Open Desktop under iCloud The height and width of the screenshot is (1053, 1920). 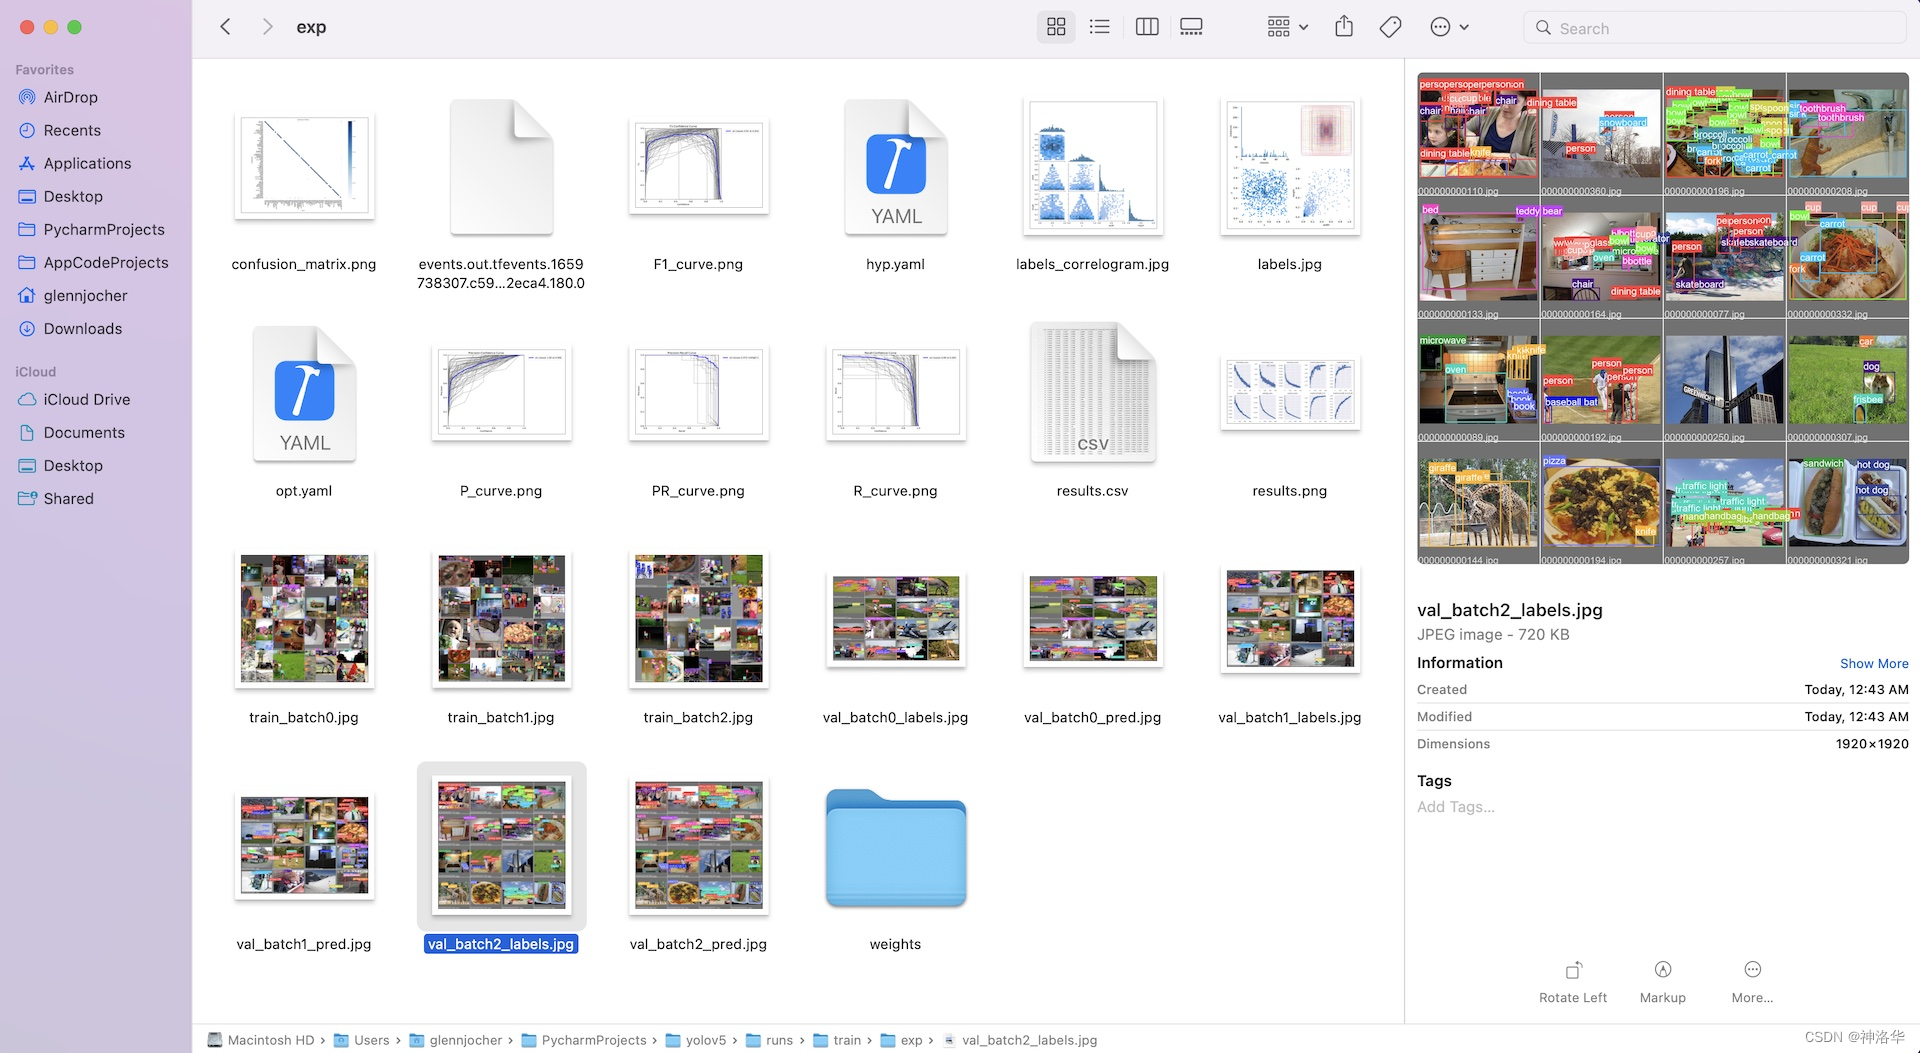[x=73, y=465]
